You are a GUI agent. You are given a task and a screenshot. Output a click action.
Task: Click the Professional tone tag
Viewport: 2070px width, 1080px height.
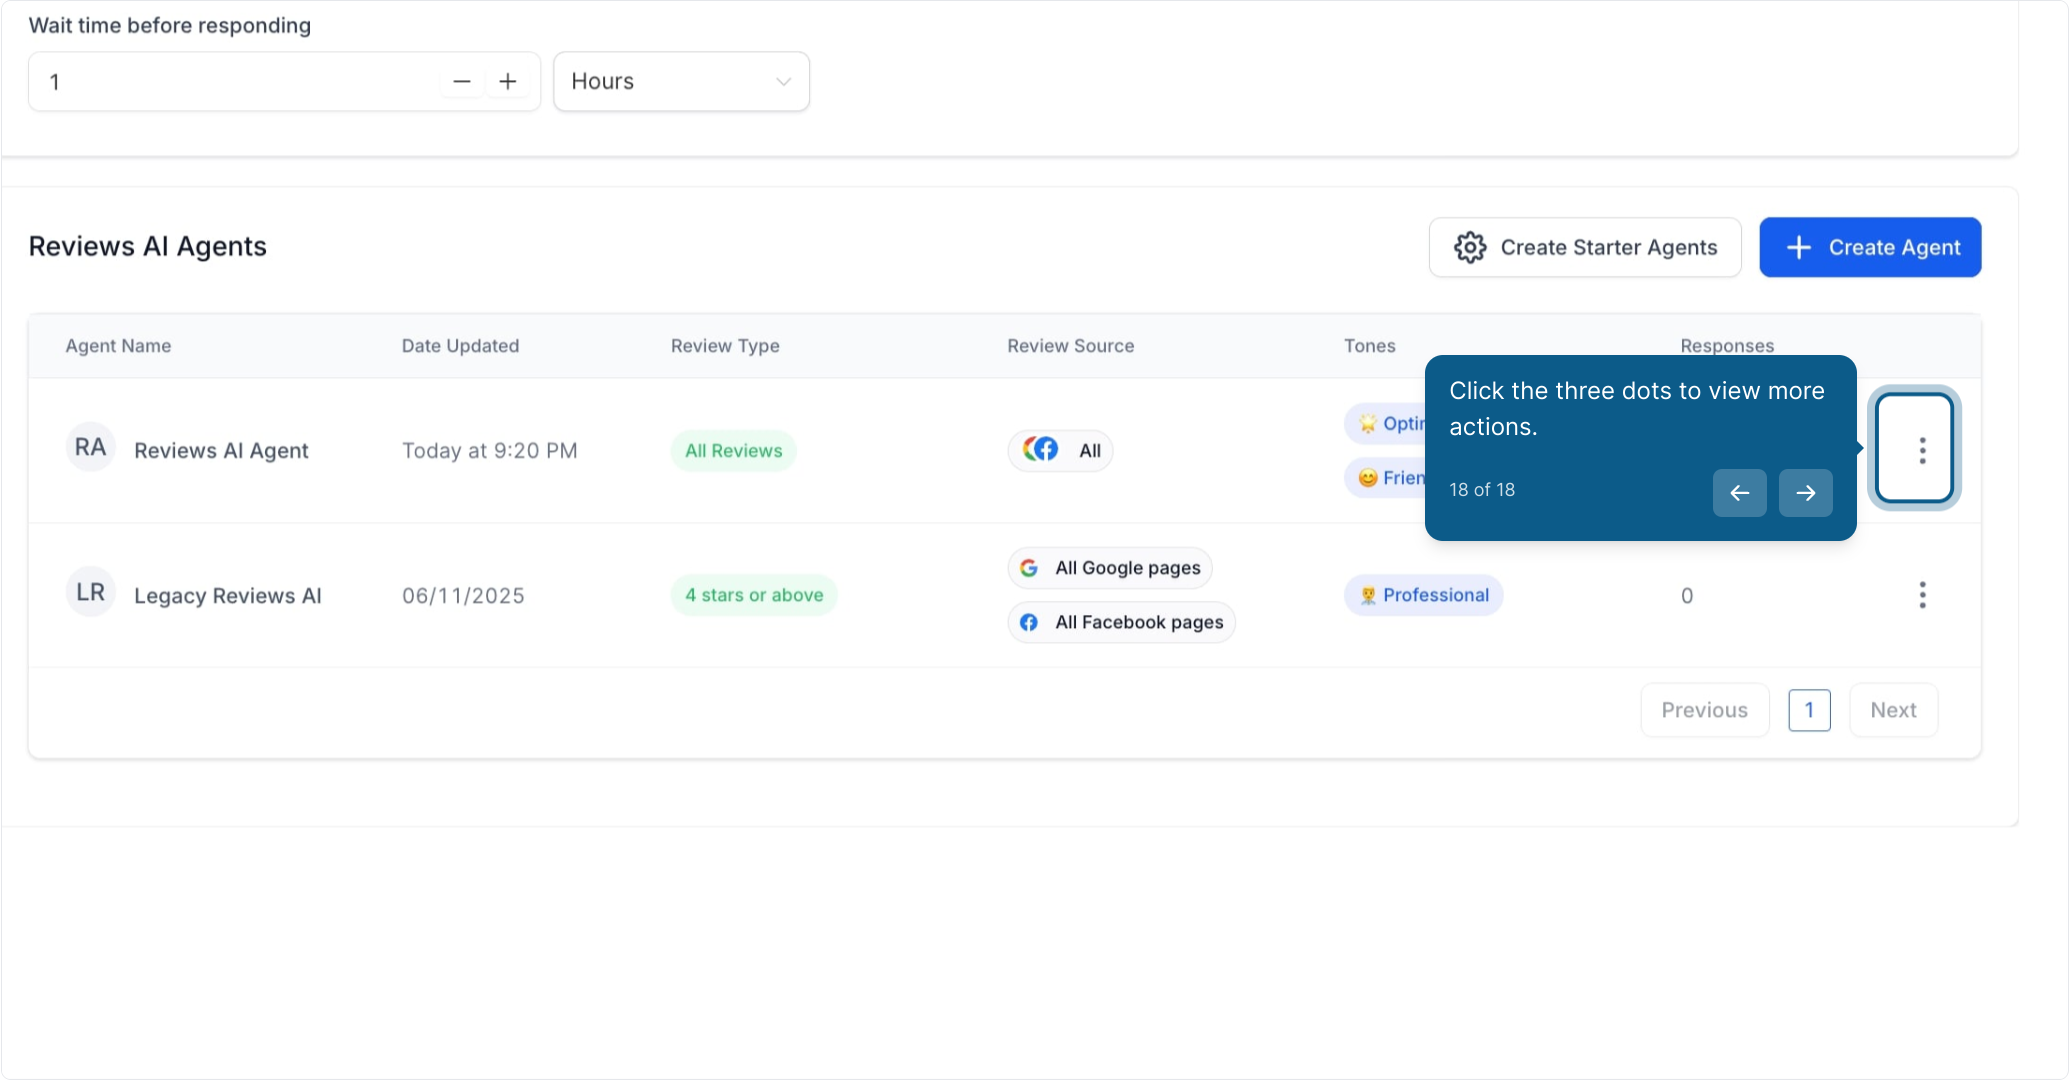pyautogui.click(x=1423, y=595)
